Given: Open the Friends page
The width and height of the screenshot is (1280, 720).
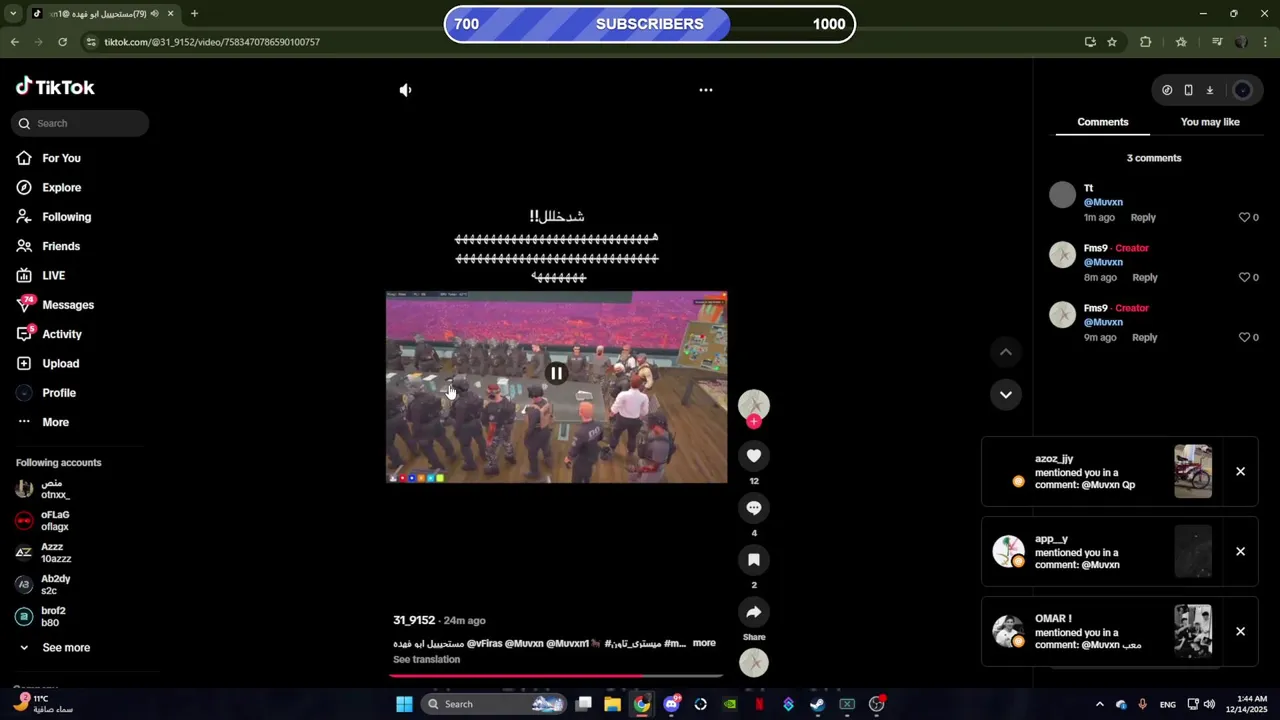Looking at the screenshot, I should pos(61,246).
